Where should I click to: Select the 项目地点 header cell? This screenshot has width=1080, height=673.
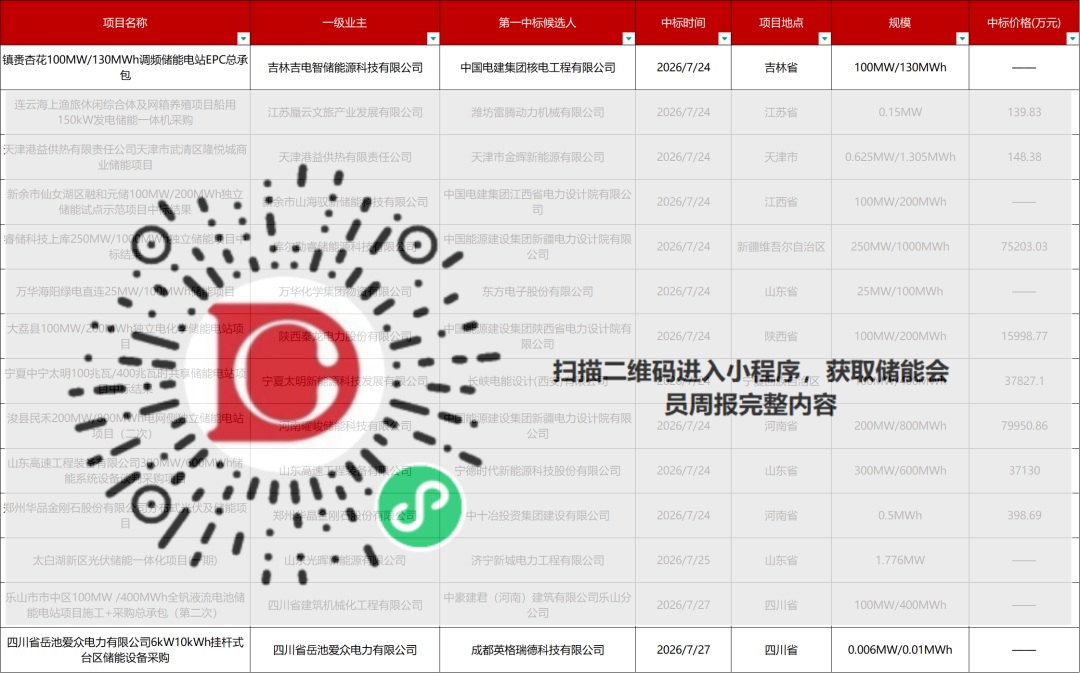[x=781, y=23]
